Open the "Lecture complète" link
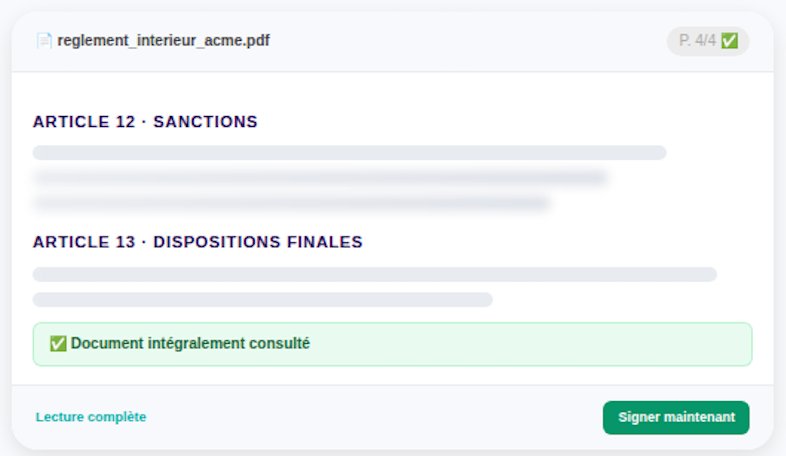 click(91, 417)
